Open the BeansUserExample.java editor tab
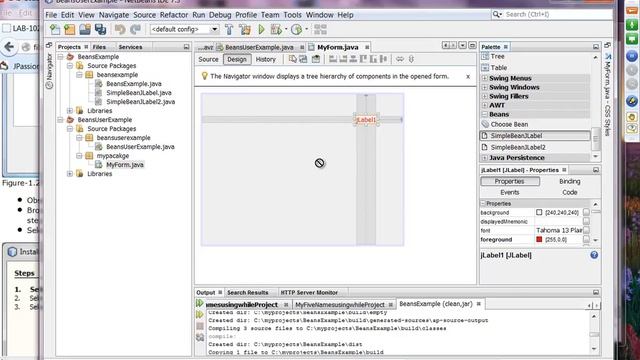640x360 pixels. click(259, 47)
